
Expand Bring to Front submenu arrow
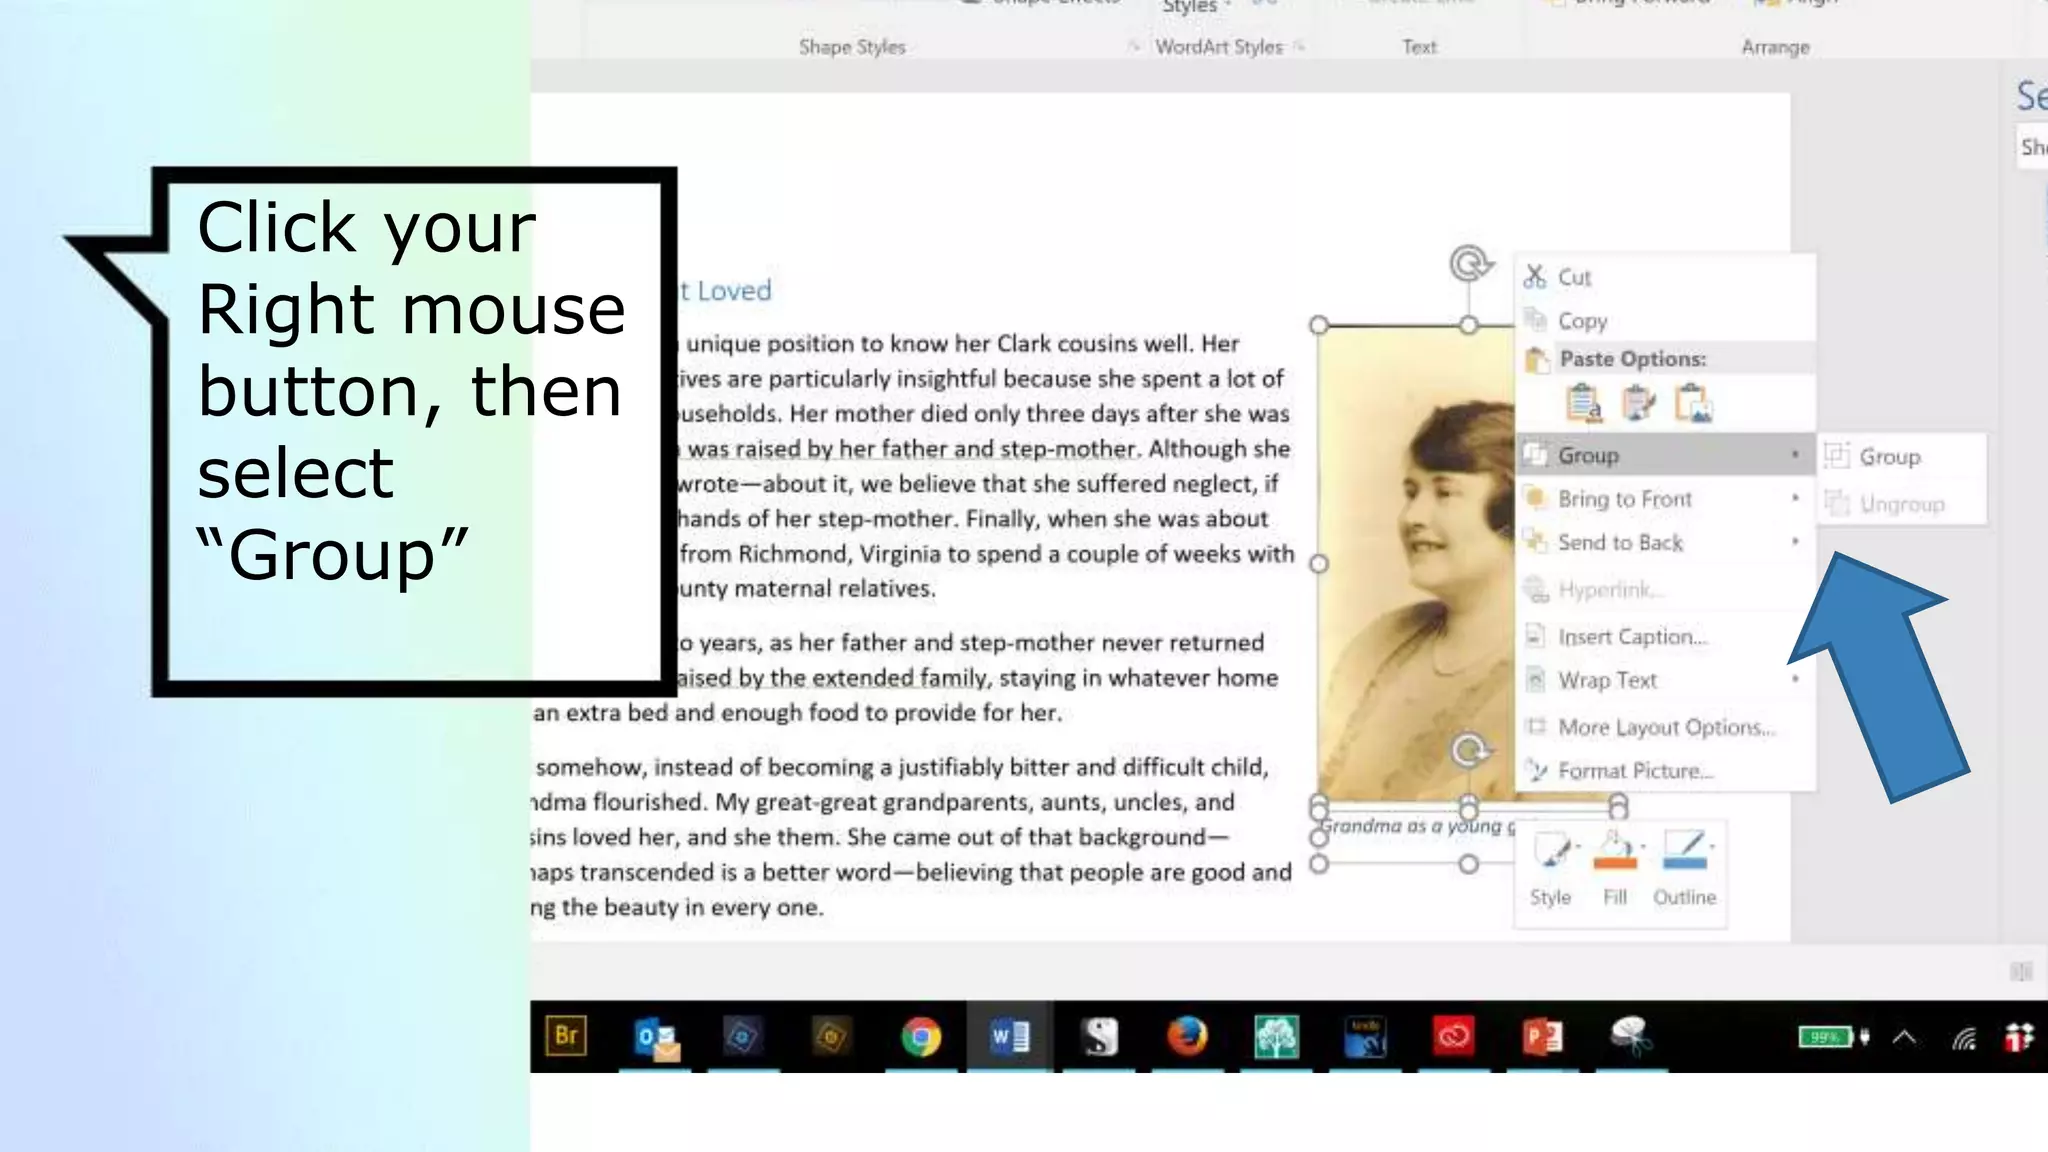tap(1795, 498)
